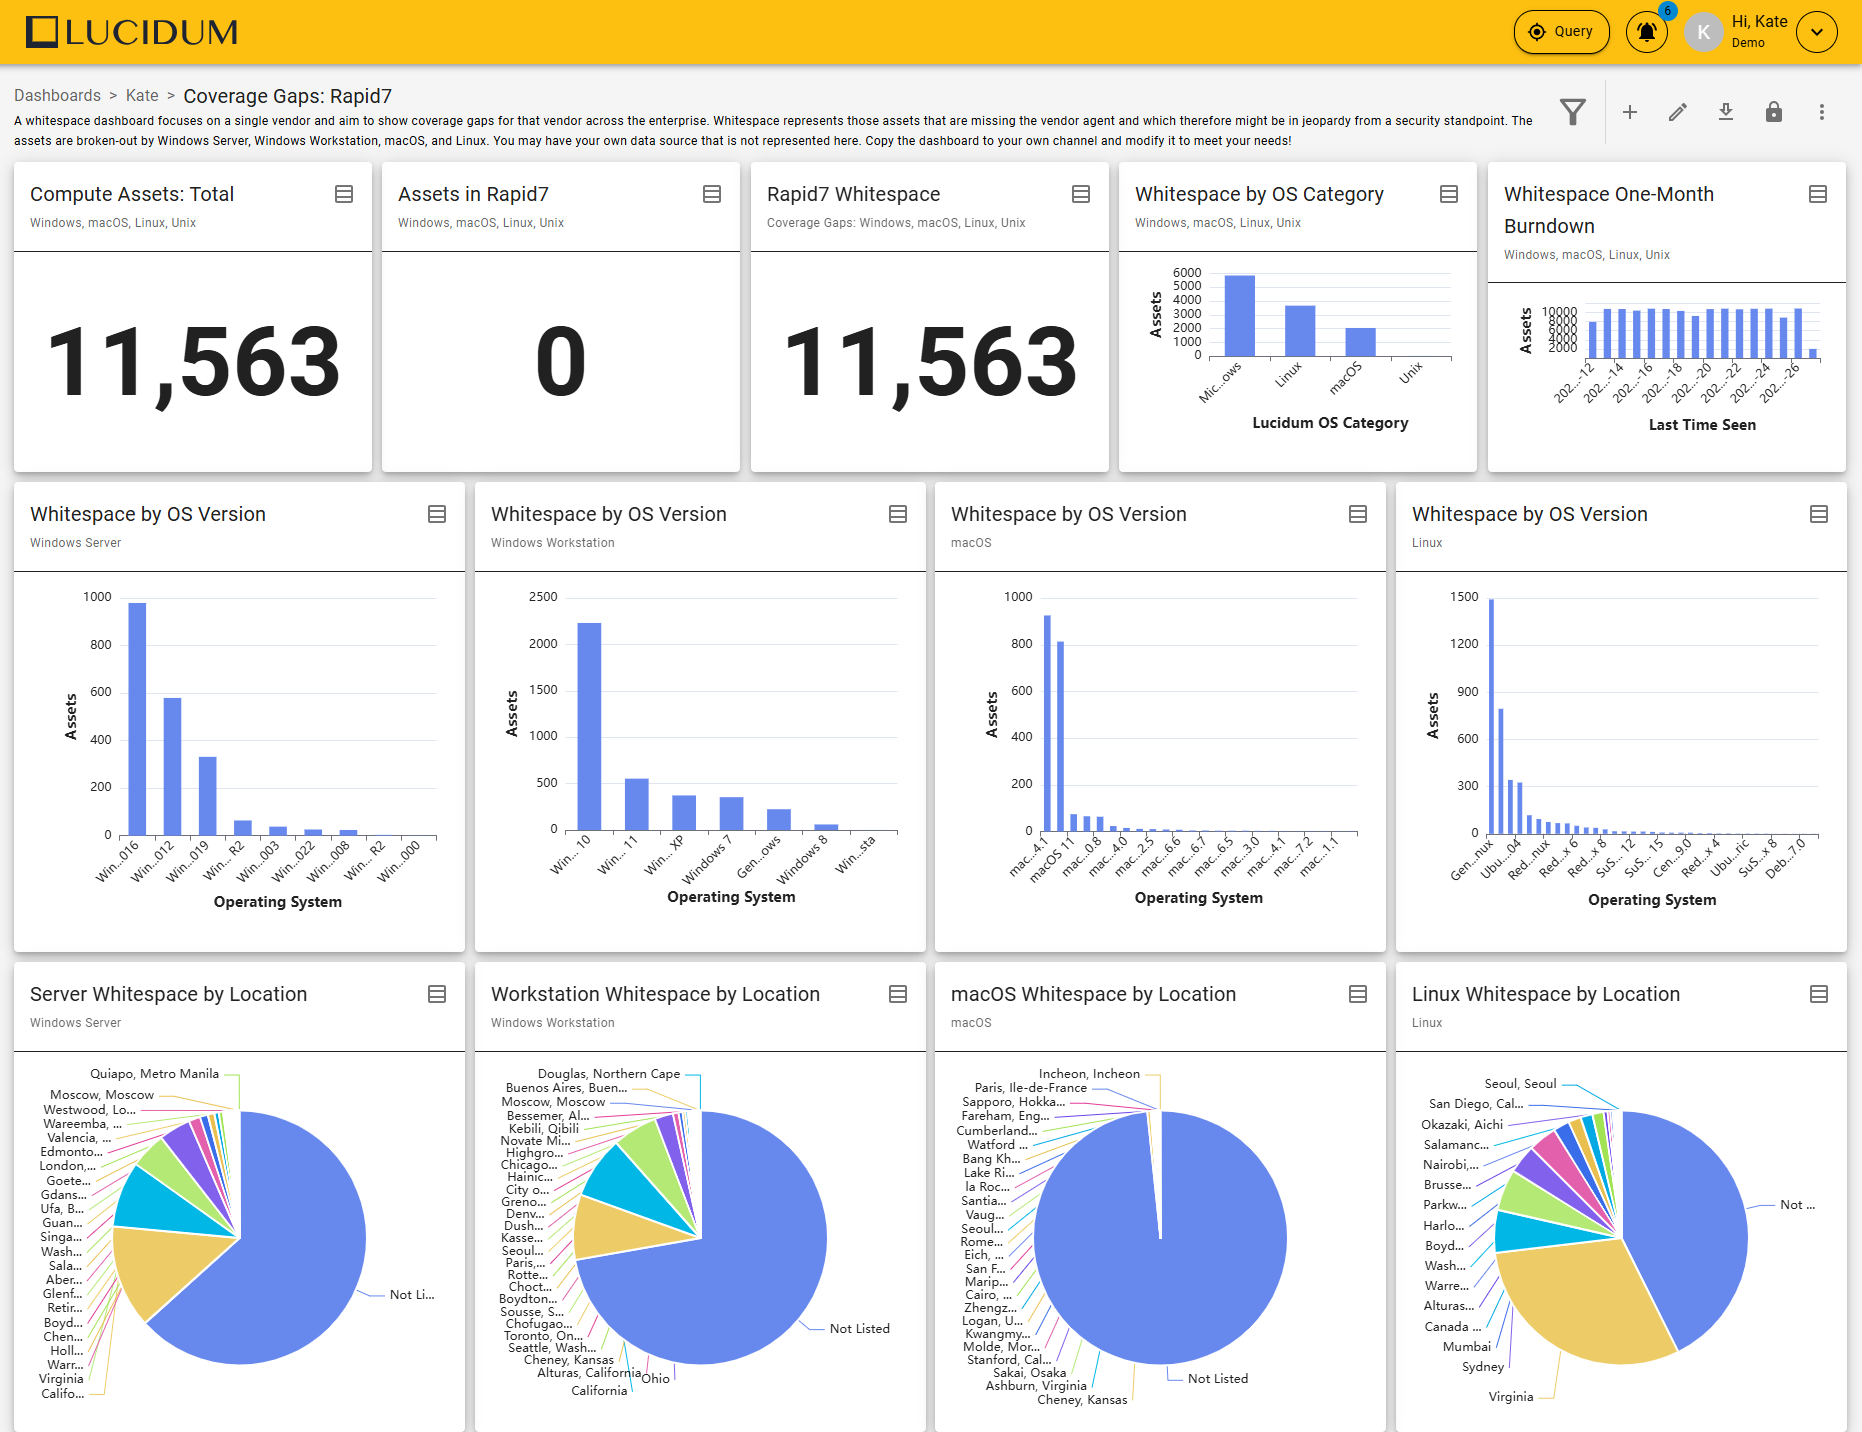Click Douglas, Northern Cape pie label
Image resolution: width=1862 pixels, height=1432 pixels.
tap(609, 1073)
